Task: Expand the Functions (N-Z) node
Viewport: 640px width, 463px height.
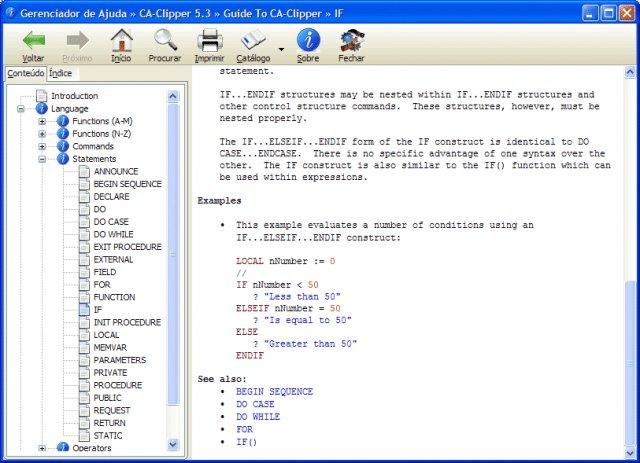Action: coord(42,134)
